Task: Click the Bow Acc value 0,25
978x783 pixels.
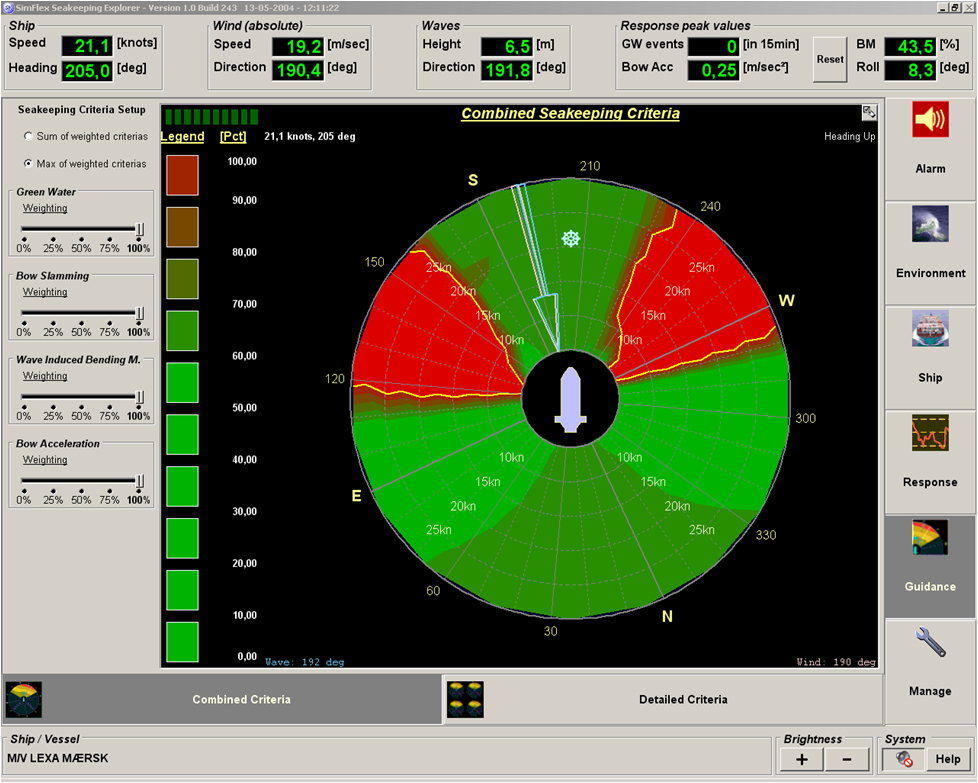Action: (x=714, y=70)
